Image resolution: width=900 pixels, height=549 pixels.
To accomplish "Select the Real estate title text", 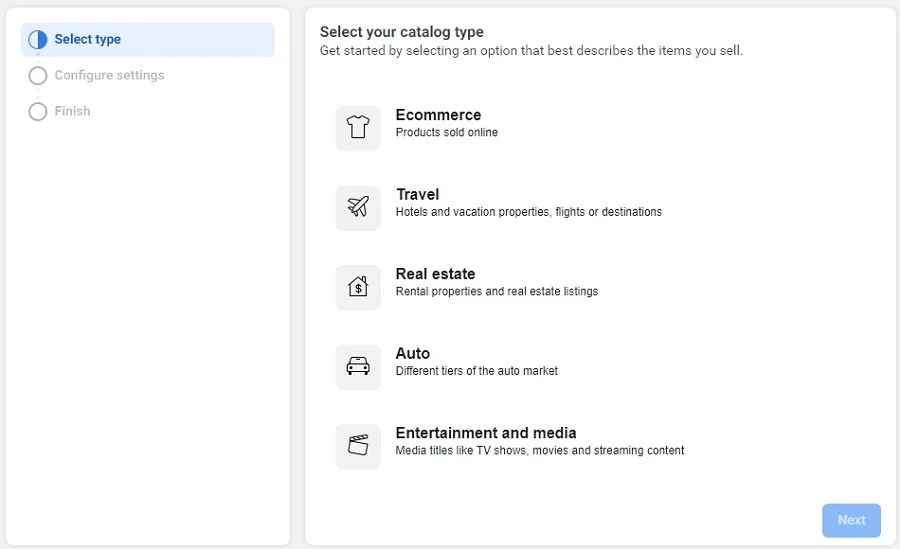I will click(435, 274).
